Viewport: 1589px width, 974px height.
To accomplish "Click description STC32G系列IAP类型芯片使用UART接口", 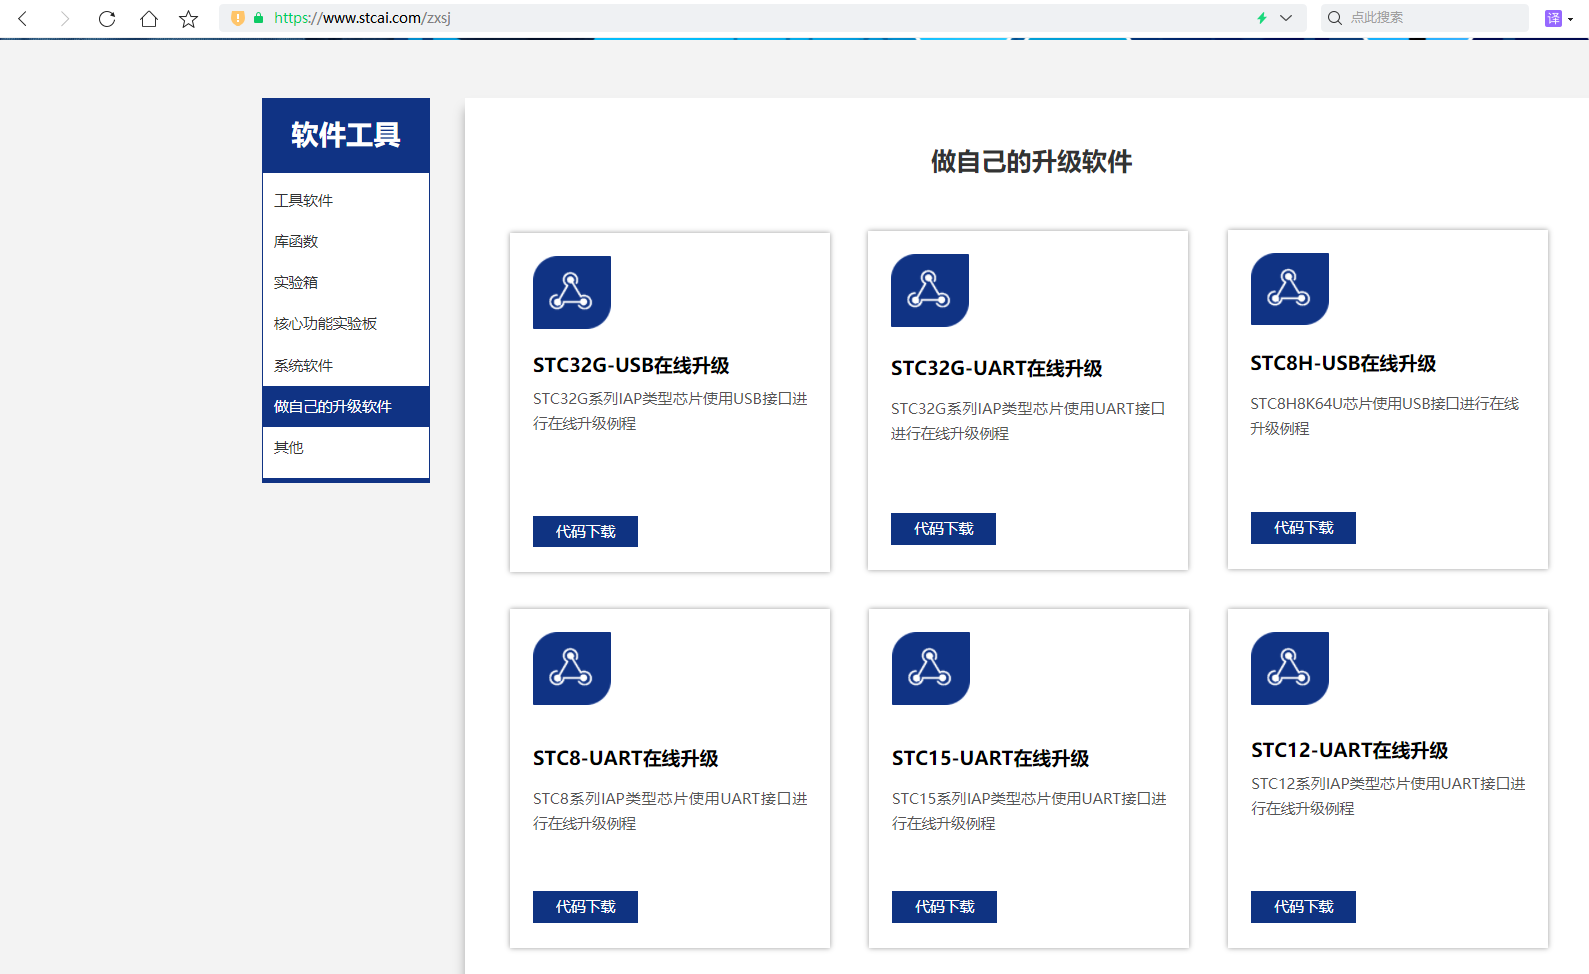I will (1028, 421).
